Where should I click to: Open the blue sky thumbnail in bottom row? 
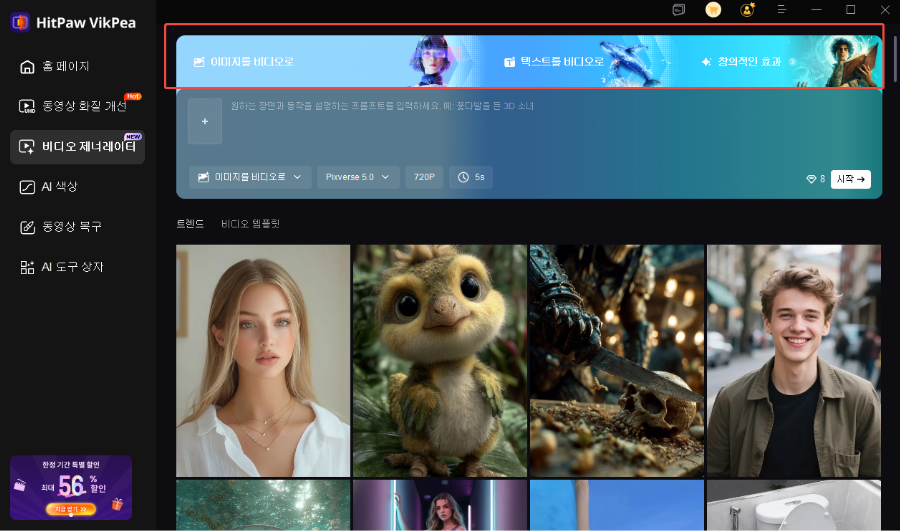(x=616, y=505)
